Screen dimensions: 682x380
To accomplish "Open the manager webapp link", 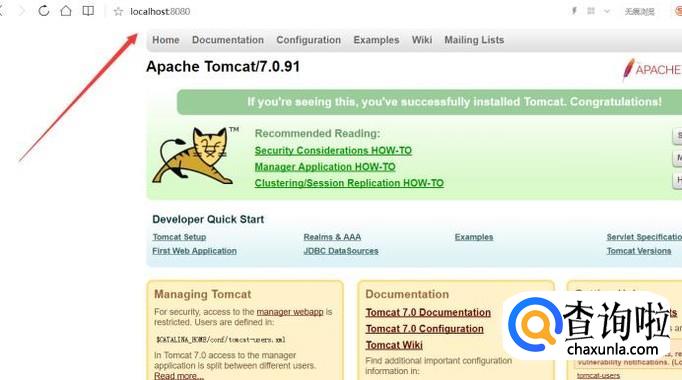I will (x=290, y=312).
